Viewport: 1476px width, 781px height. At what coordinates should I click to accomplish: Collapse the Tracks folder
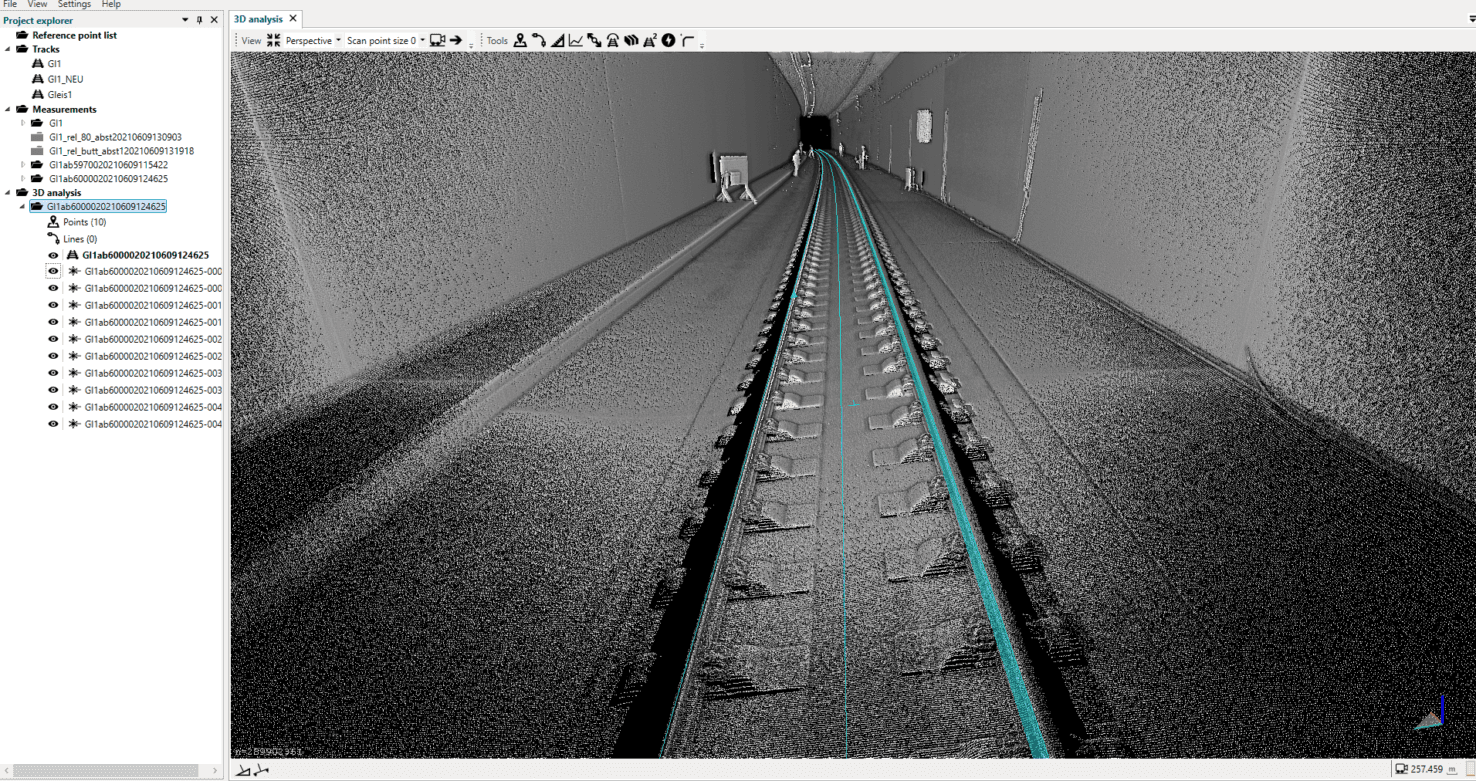click(9, 49)
